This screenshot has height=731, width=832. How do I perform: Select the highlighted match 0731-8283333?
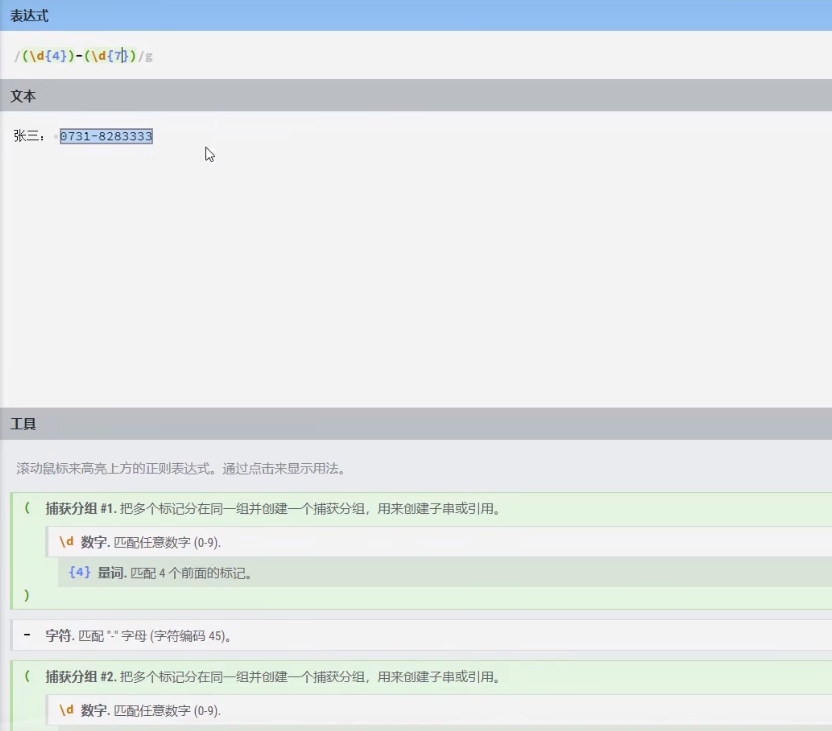(104, 136)
